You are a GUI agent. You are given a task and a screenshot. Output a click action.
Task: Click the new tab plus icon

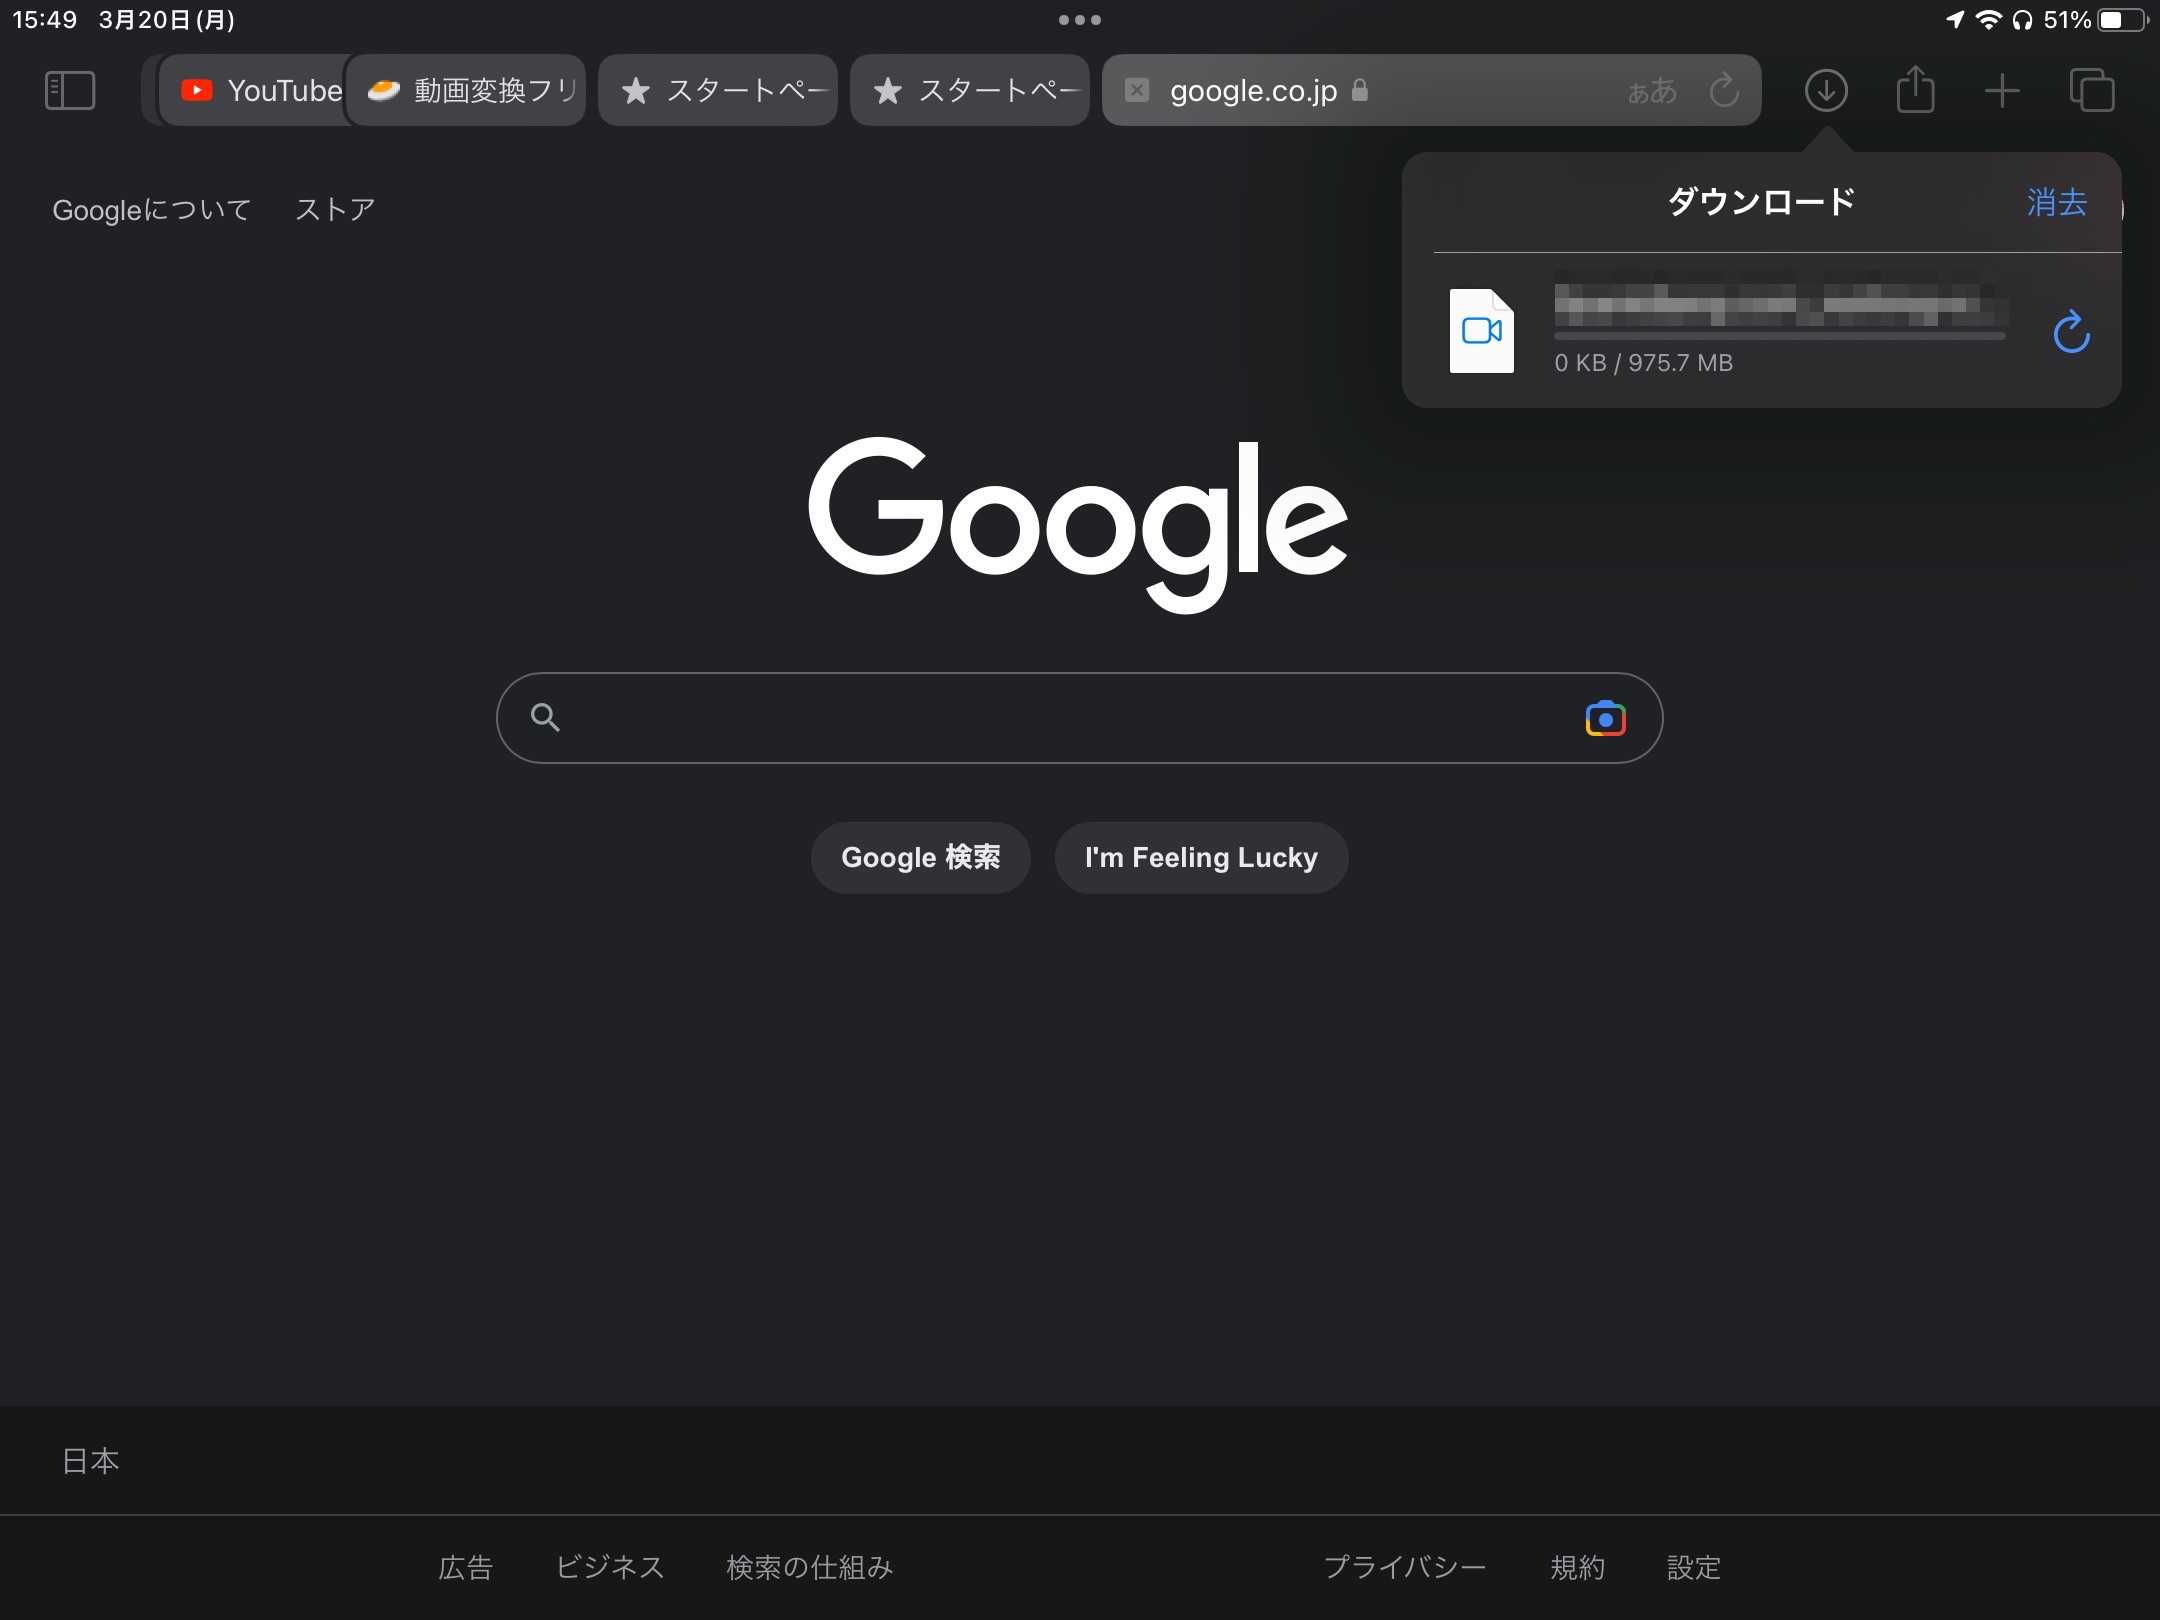point(1998,90)
